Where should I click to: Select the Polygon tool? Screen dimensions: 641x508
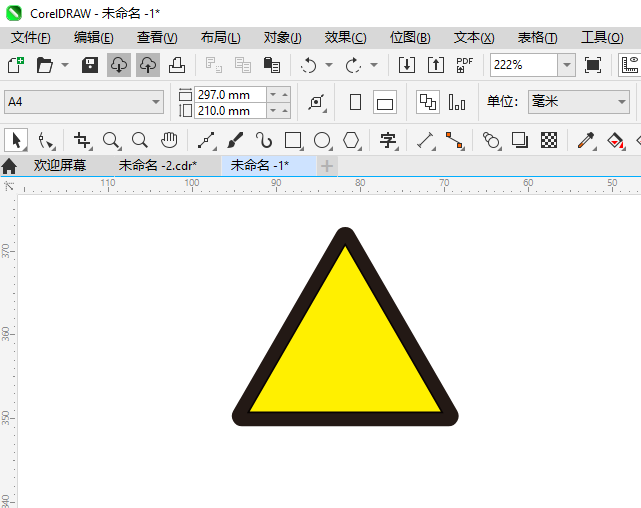(x=352, y=141)
